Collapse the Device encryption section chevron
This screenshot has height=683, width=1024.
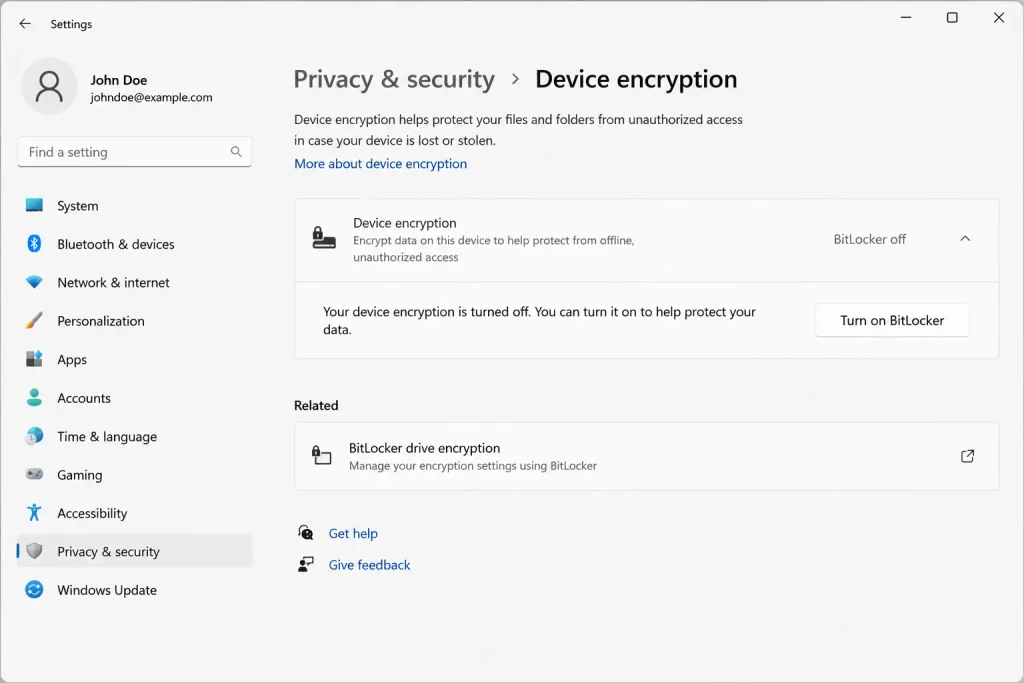(965, 239)
